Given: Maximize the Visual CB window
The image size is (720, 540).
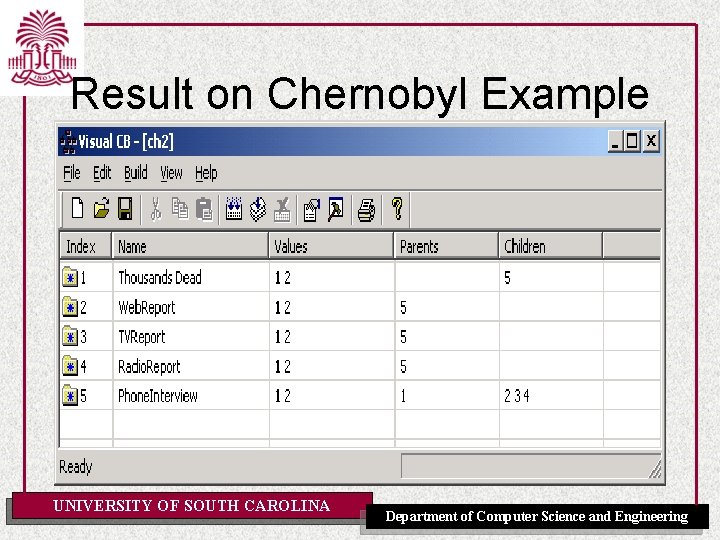Looking at the screenshot, I should tap(632, 141).
